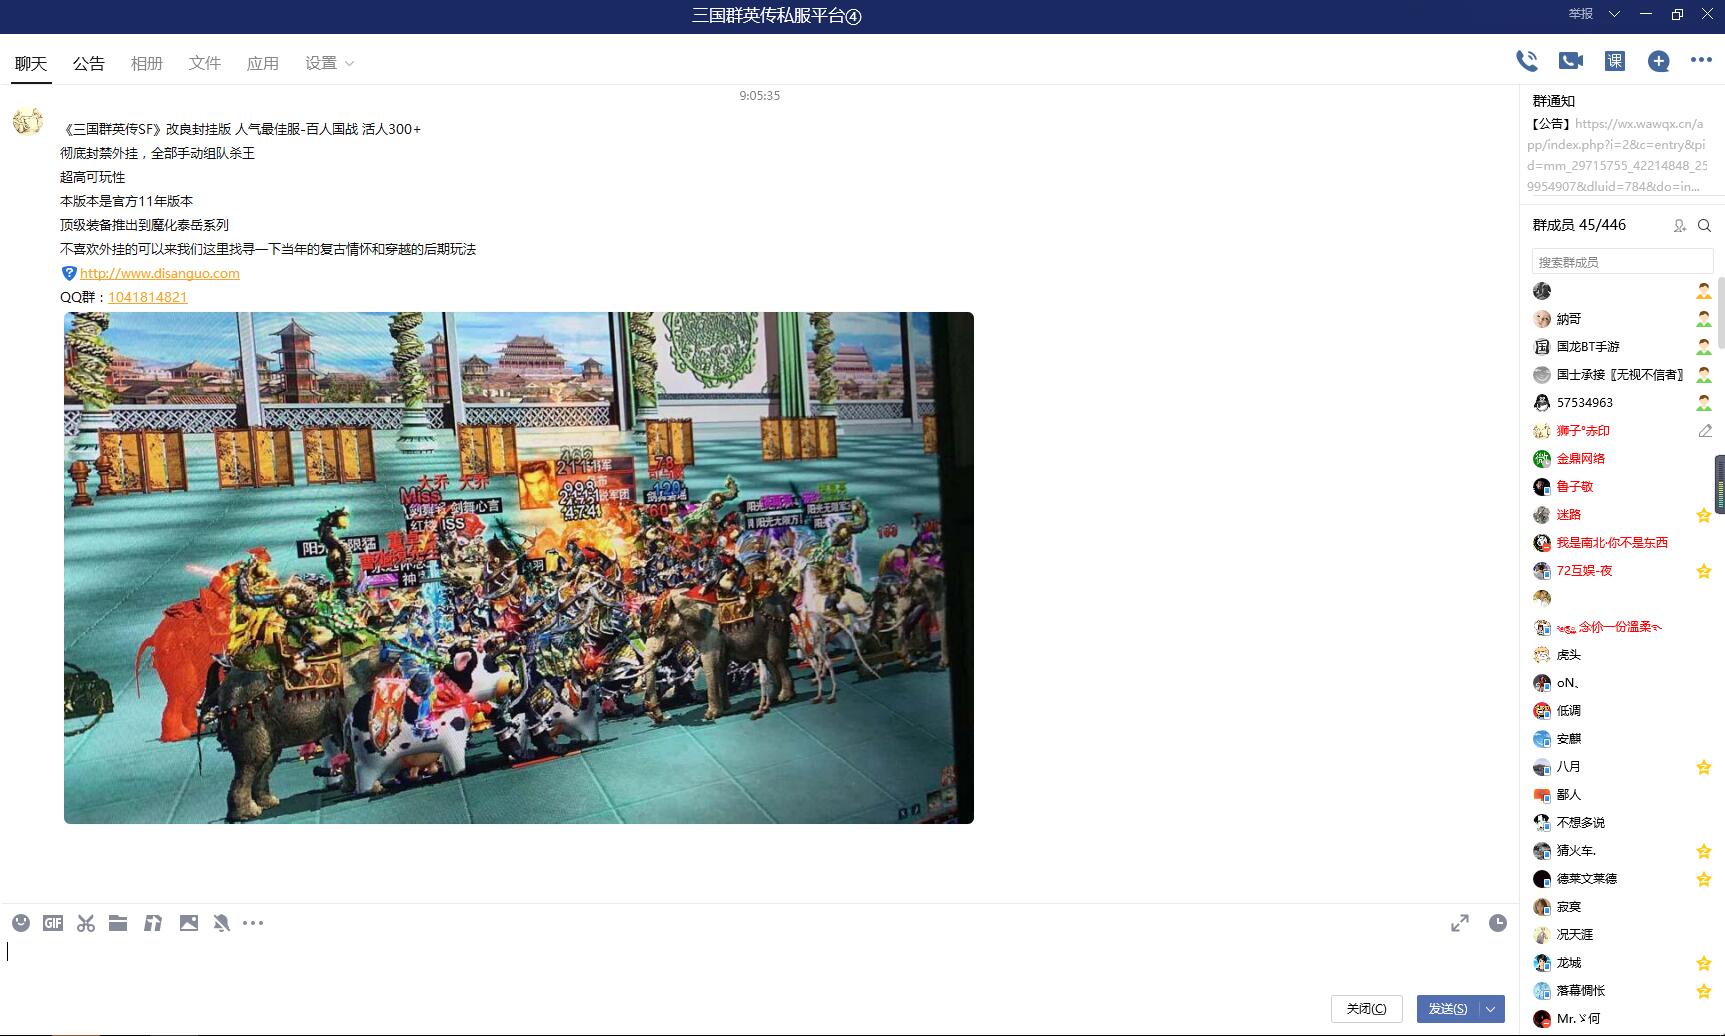The height and width of the screenshot is (1036, 1725).
Task: Click the muted bell notification icon
Action: point(222,923)
